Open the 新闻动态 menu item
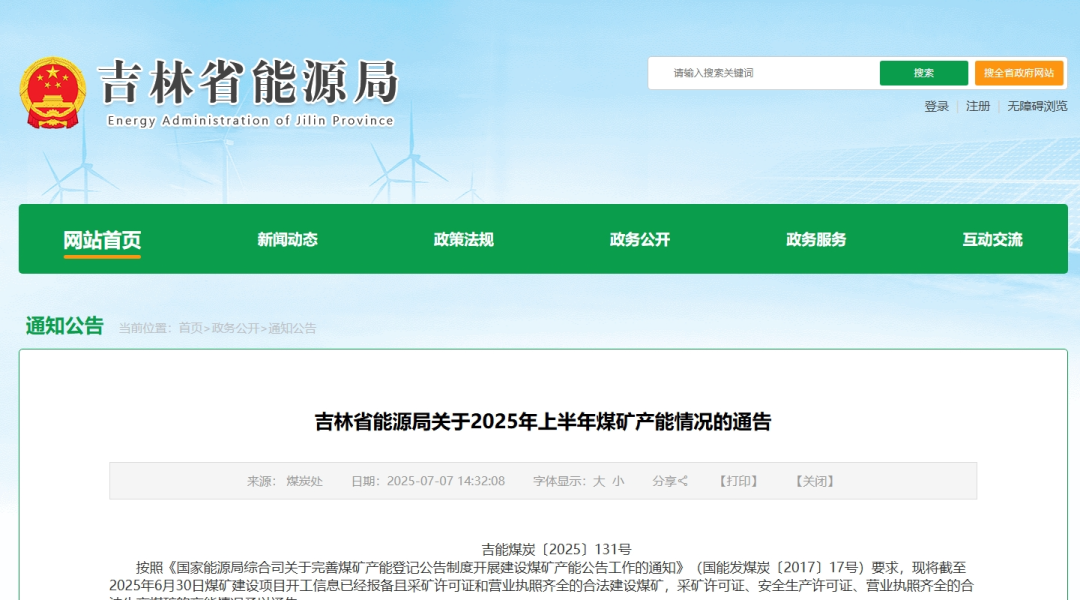The image size is (1080, 600). click(287, 240)
